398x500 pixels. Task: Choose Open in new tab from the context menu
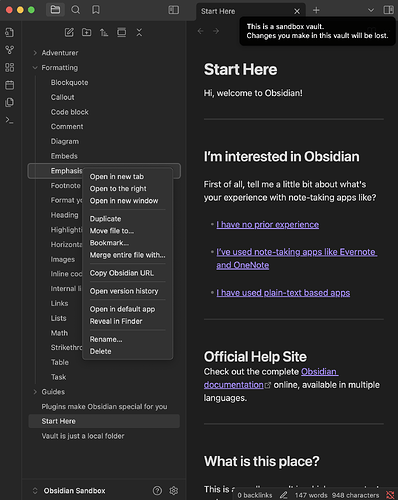pyautogui.click(x=117, y=177)
